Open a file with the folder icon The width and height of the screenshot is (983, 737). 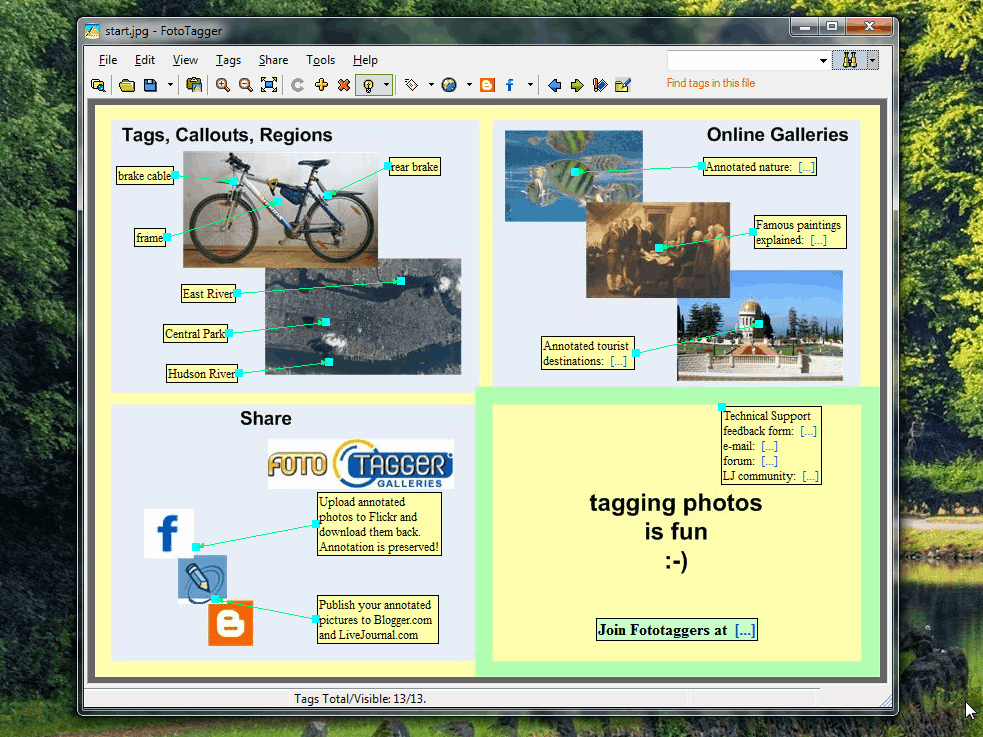[127, 85]
